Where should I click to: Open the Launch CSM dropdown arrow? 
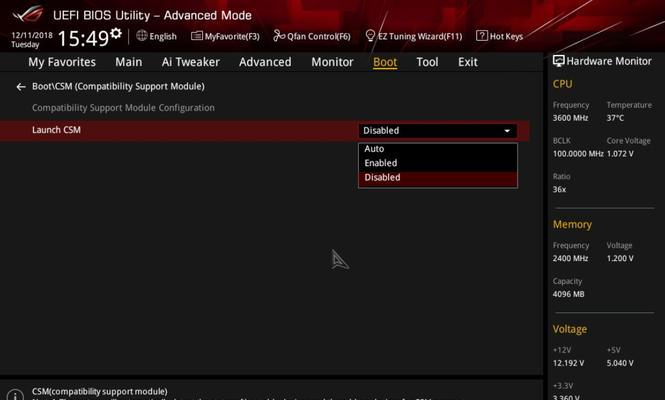pyautogui.click(x=507, y=131)
